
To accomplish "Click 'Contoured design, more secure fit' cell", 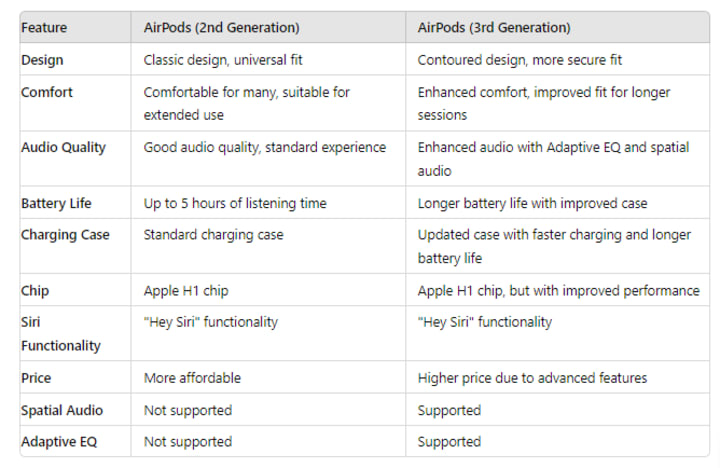I will (520, 60).
